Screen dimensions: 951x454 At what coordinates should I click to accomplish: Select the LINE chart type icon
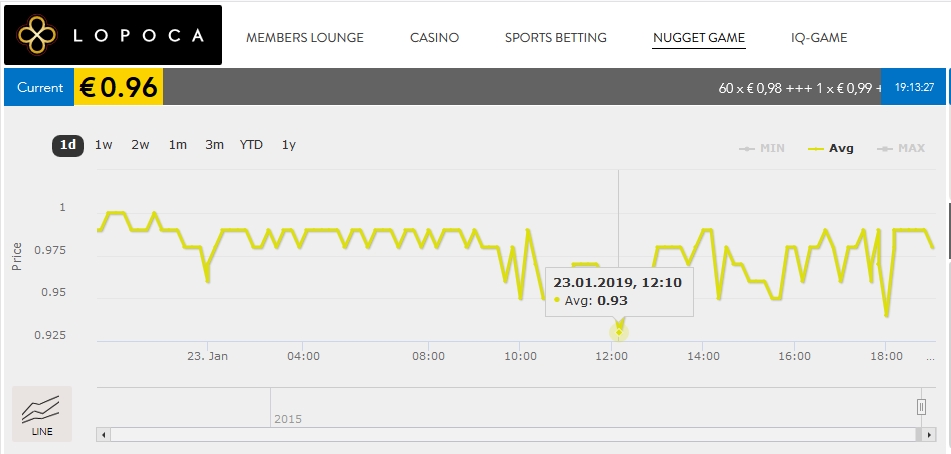point(42,414)
